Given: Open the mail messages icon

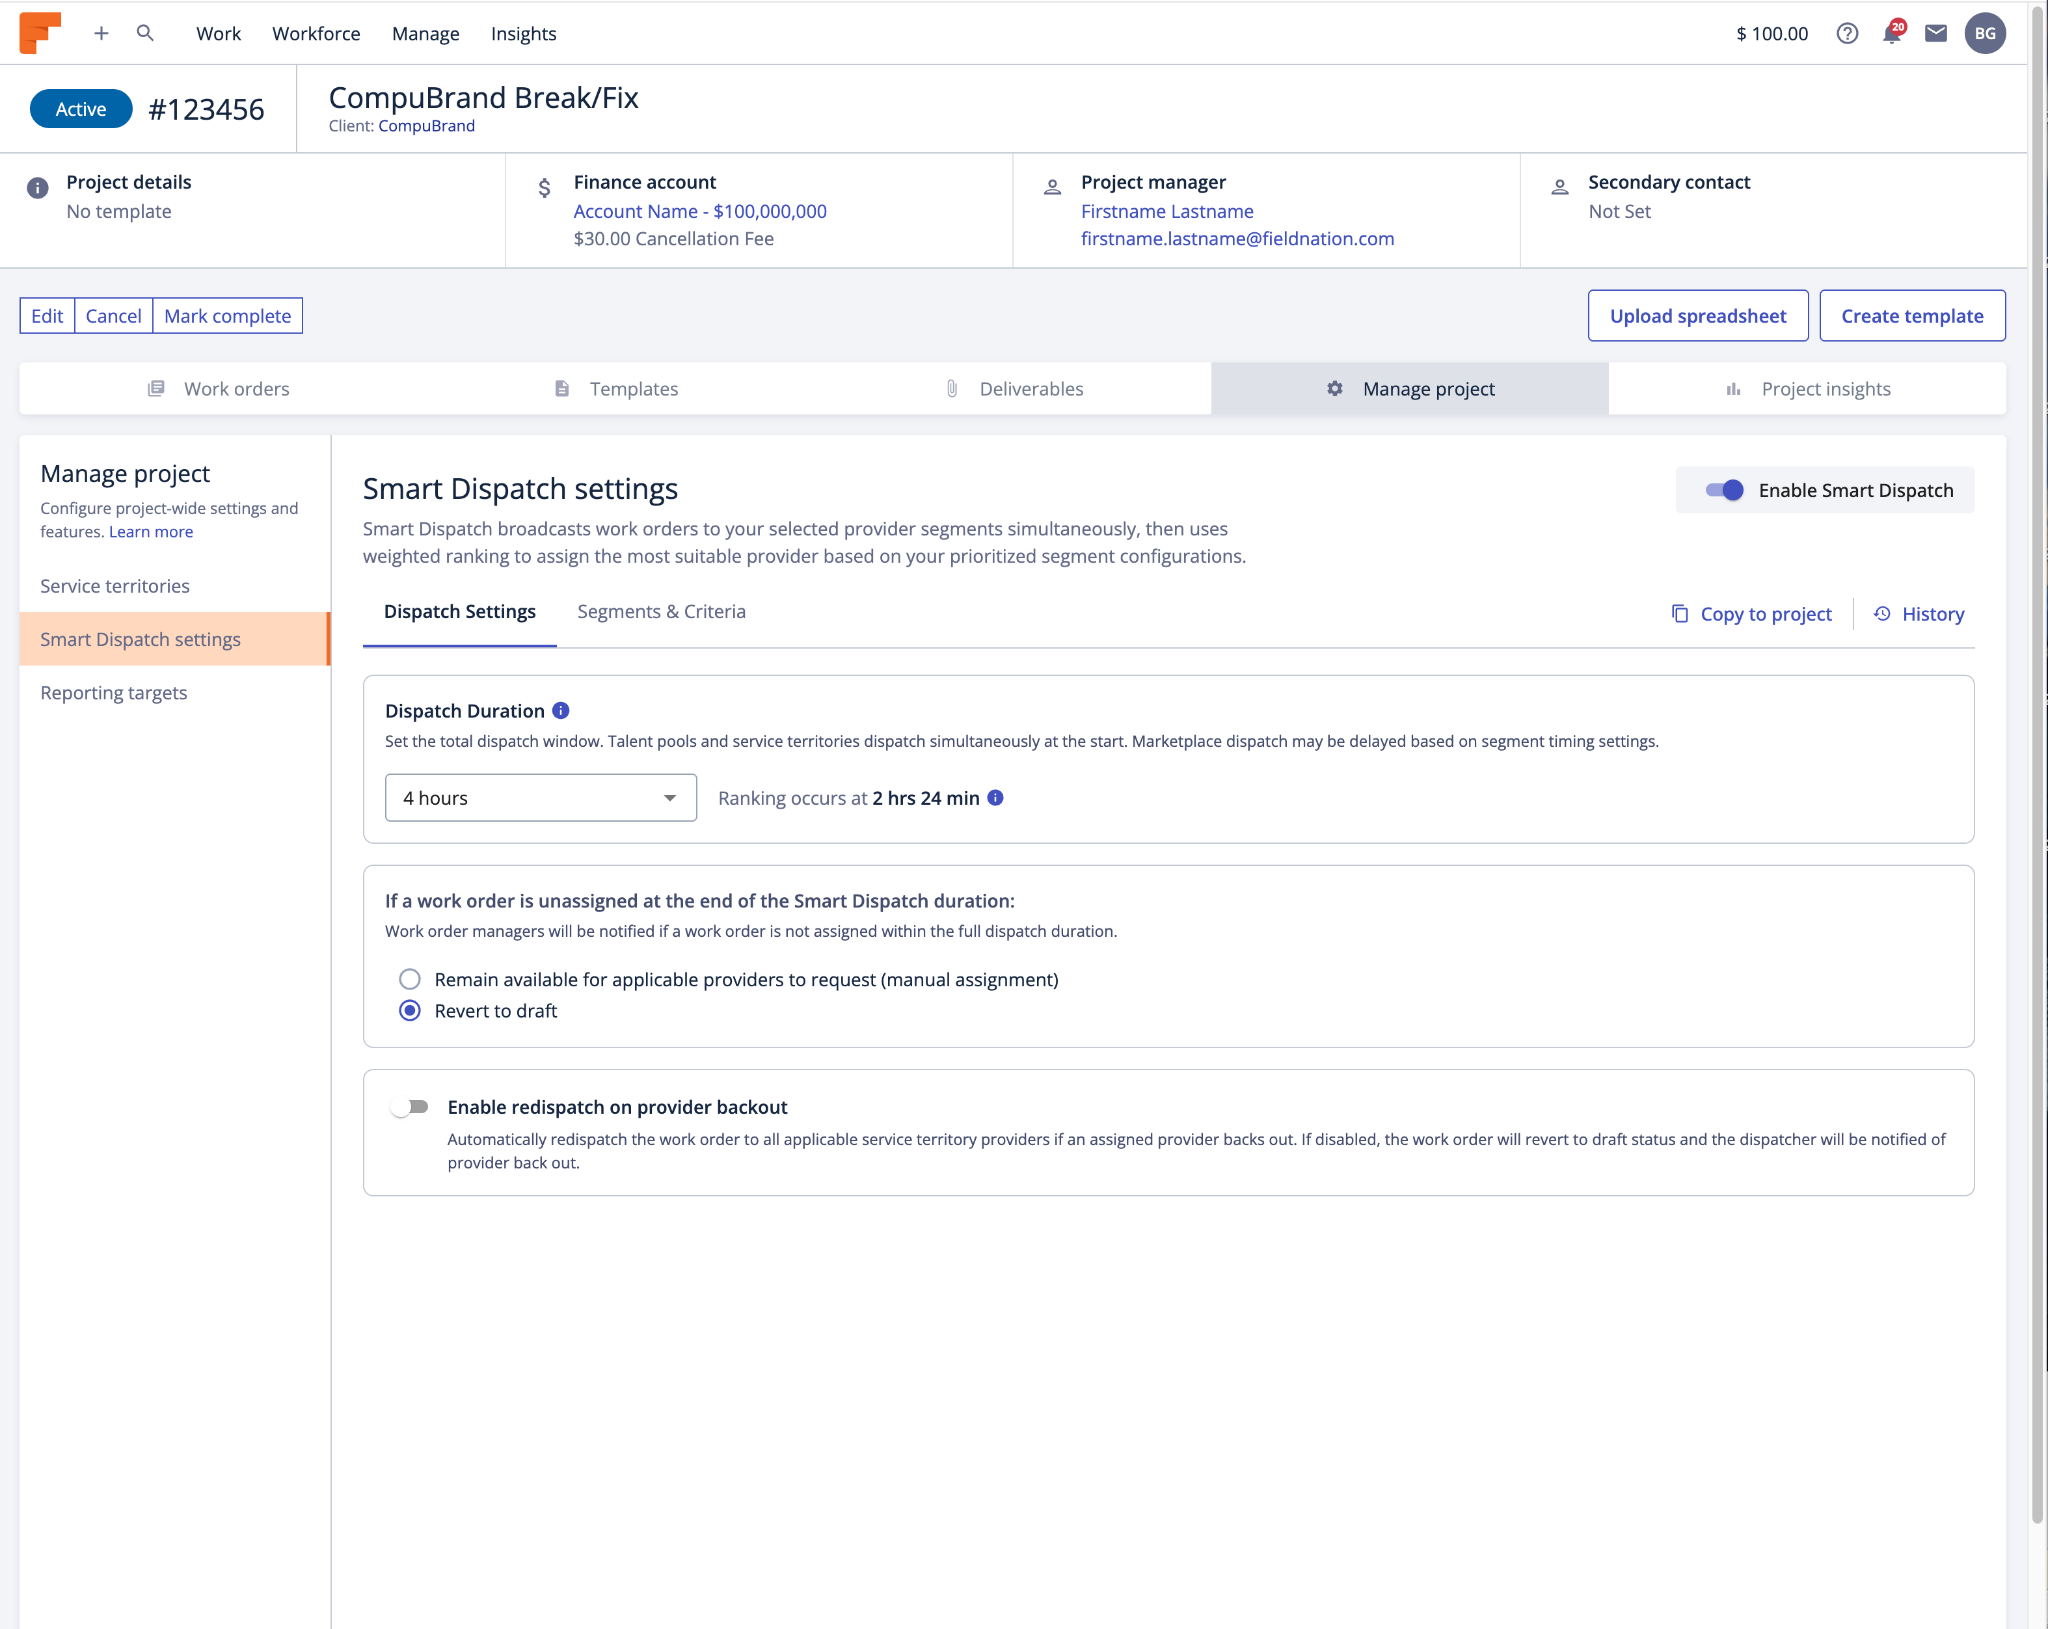Looking at the screenshot, I should pyautogui.click(x=1936, y=33).
